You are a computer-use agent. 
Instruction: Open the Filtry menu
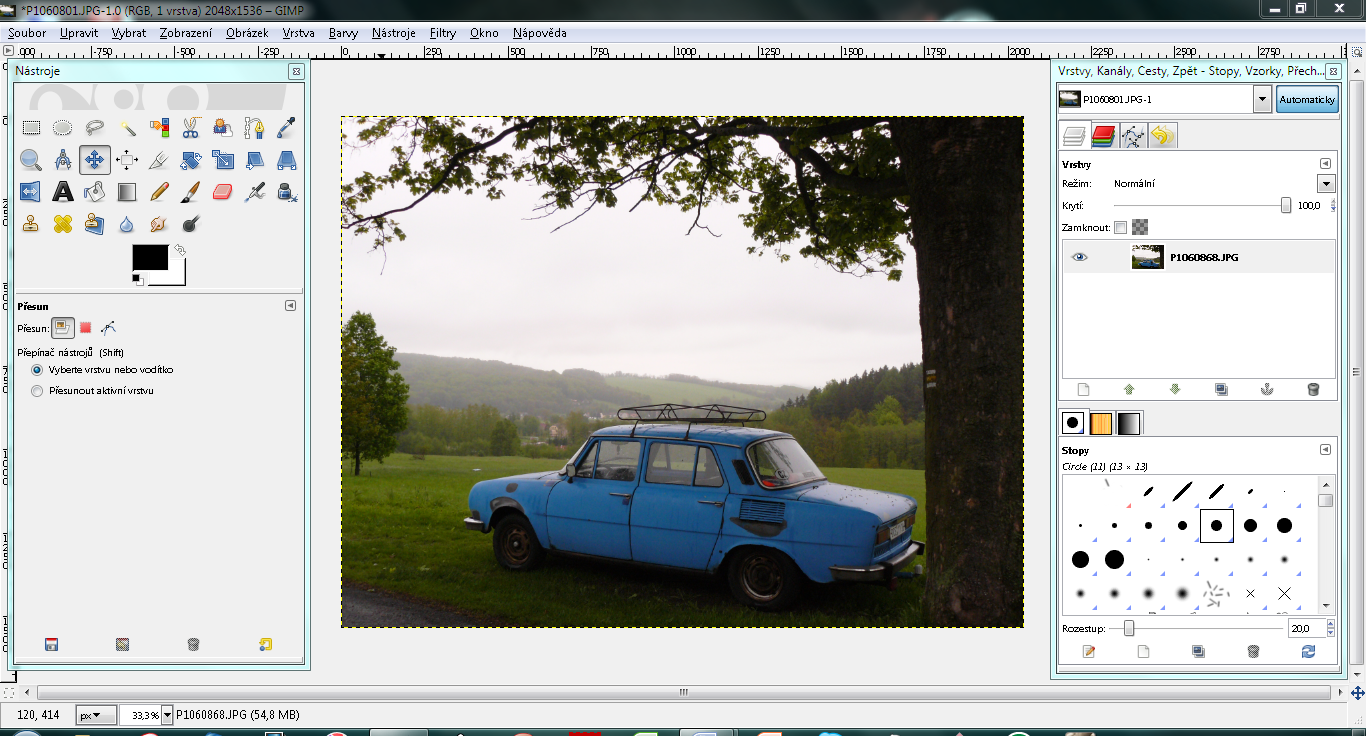click(443, 33)
